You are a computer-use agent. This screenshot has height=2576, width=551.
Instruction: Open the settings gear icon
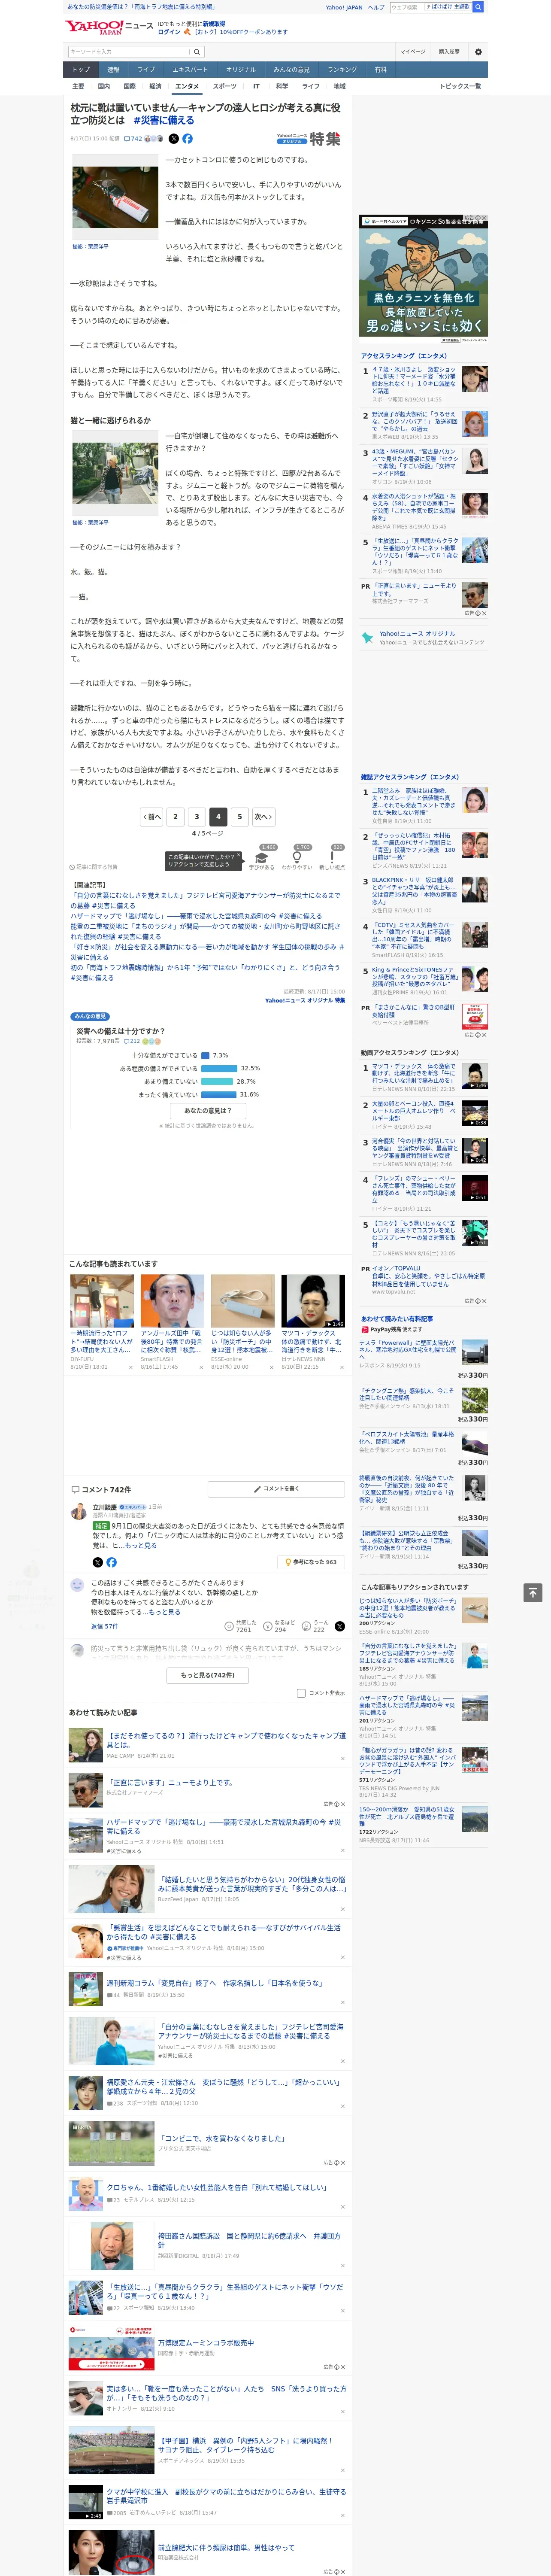coord(478,51)
